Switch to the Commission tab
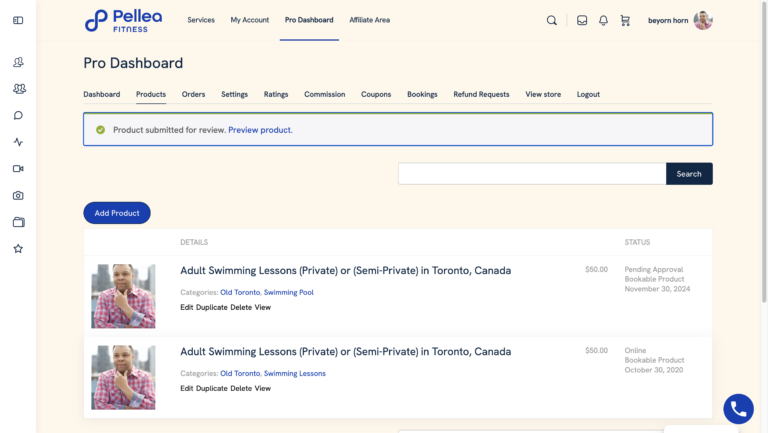Viewport: 768px width, 433px height. (x=324, y=94)
